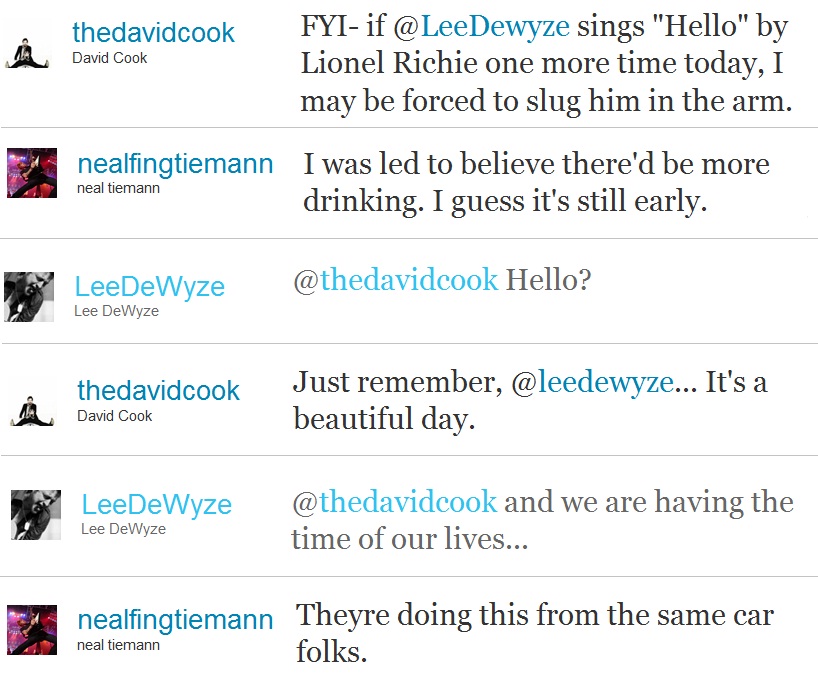The width and height of the screenshot is (818, 690).
Task: Click 'neal tiemann' display name on the drinking tweet
Action: tap(118, 188)
